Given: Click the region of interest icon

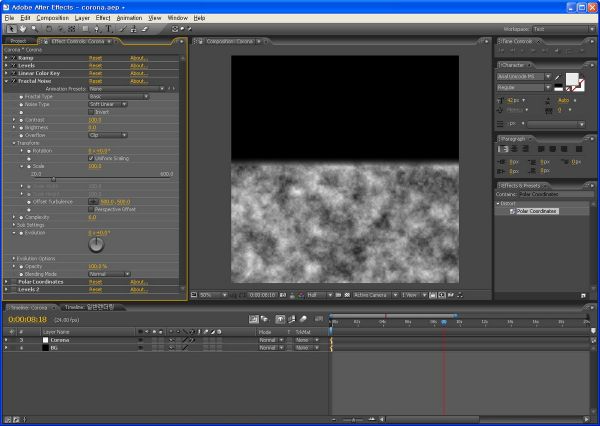Looking at the screenshot, I should pyautogui.click(x=339, y=295).
